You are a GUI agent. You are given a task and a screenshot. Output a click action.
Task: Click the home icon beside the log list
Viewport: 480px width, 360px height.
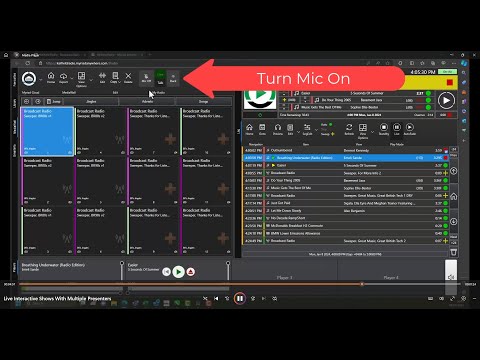click(454, 197)
